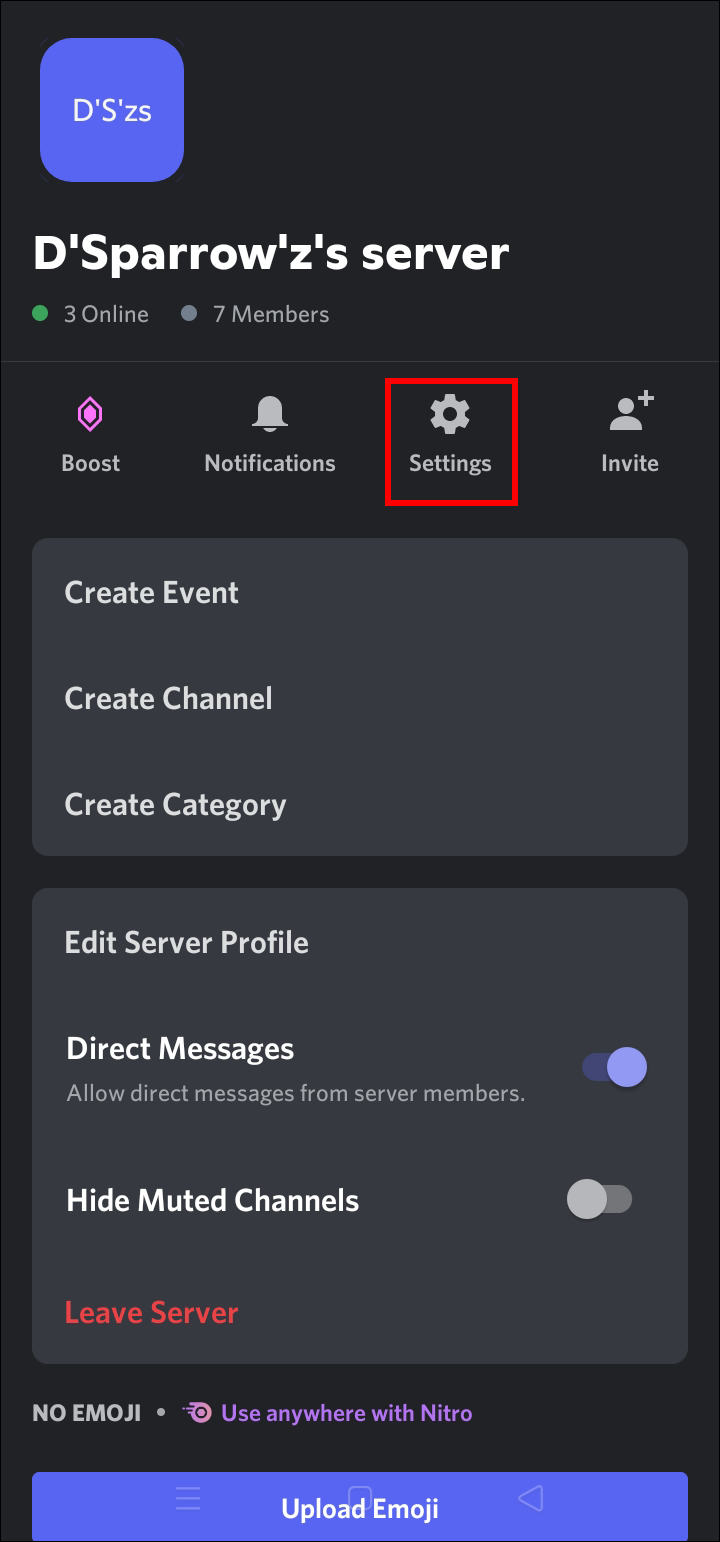Screen dimensions: 720x1542
Task: Tap Android recent apps navigation icon
Action: pyautogui.click(x=188, y=1498)
